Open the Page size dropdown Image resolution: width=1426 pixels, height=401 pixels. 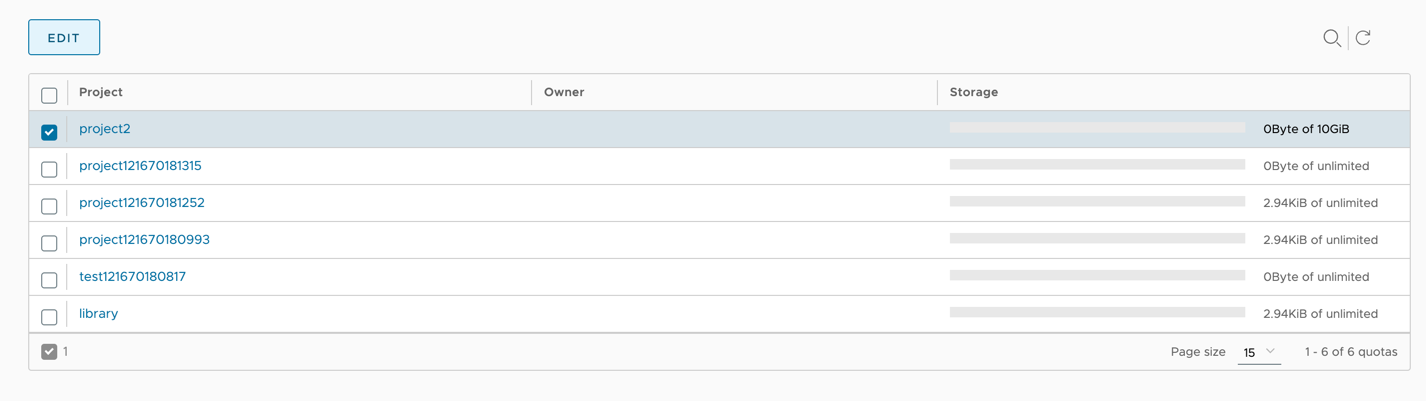pyautogui.click(x=1258, y=352)
